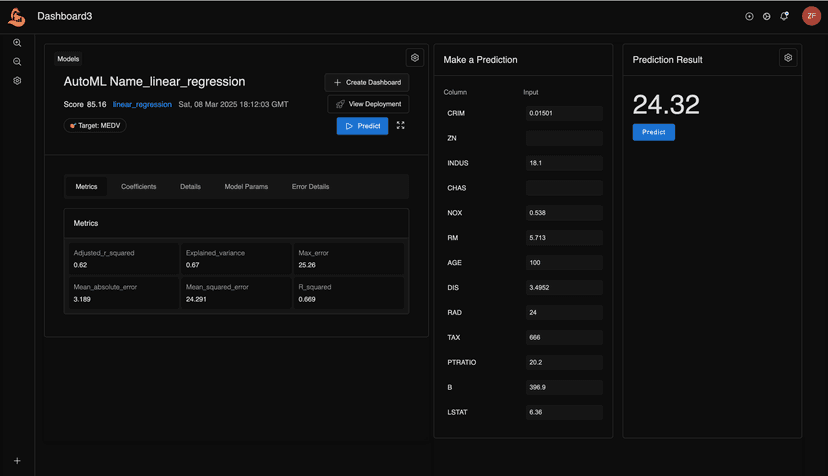This screenshot has width=828, height=476.
Task: Open the Prediction Result panel settings gear
Action: 788,58
